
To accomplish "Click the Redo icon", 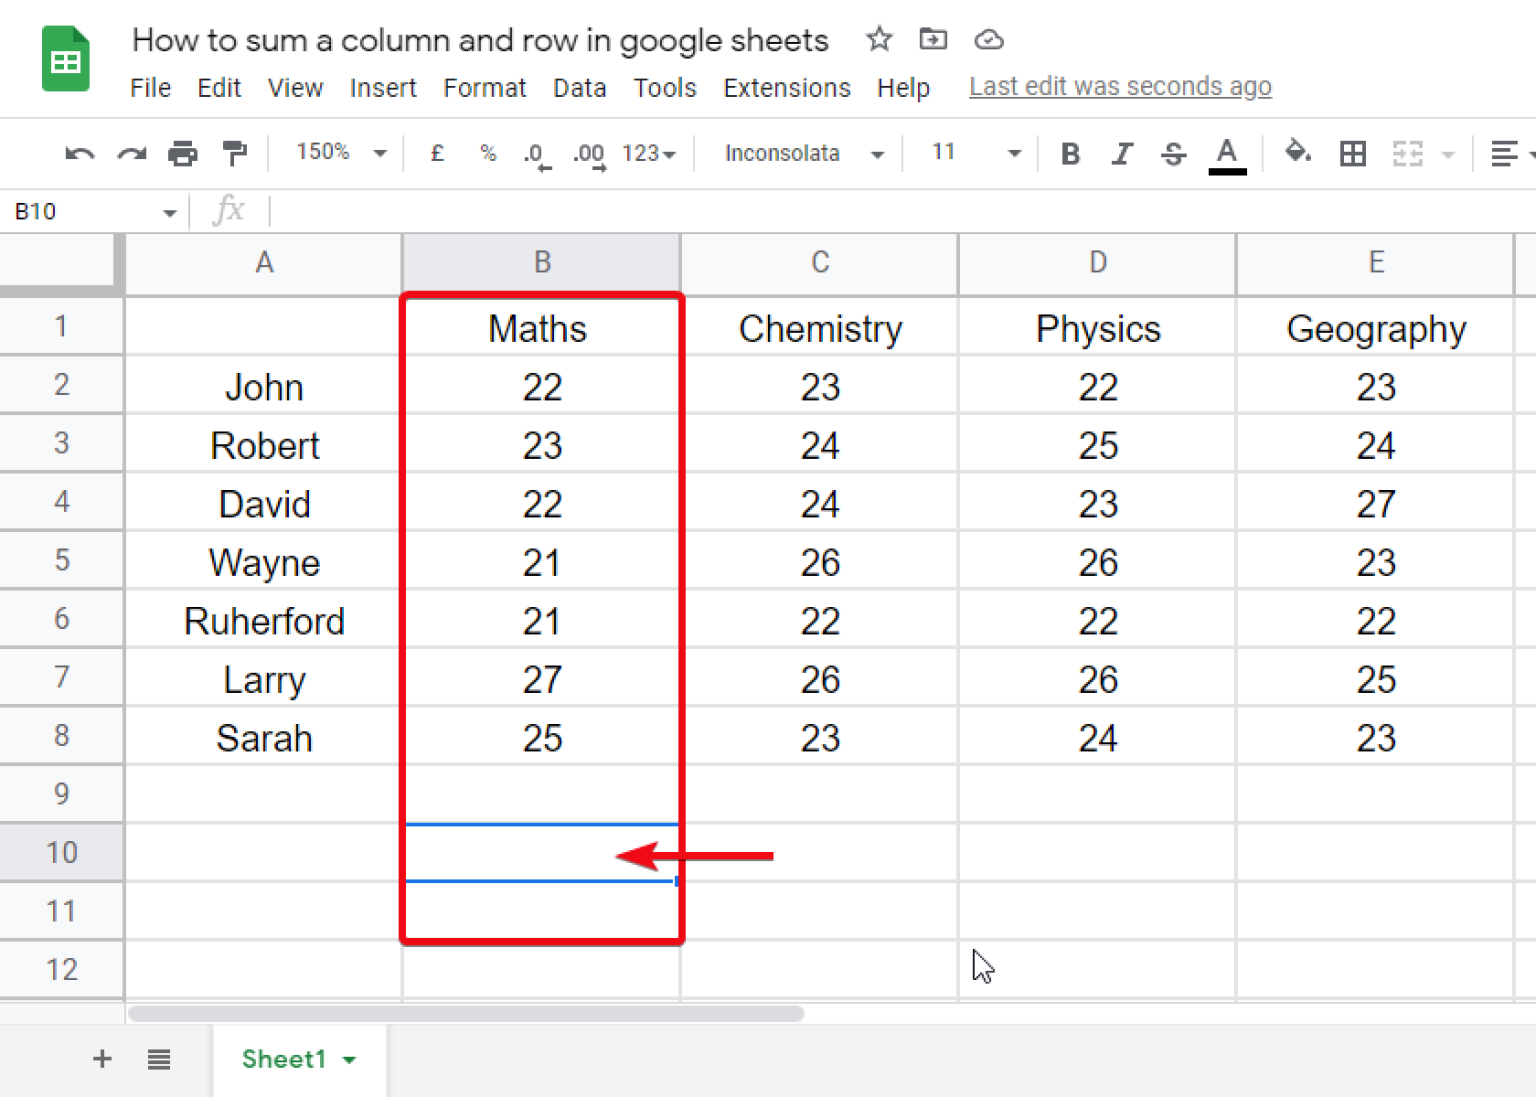I will [x=132, y=154].
